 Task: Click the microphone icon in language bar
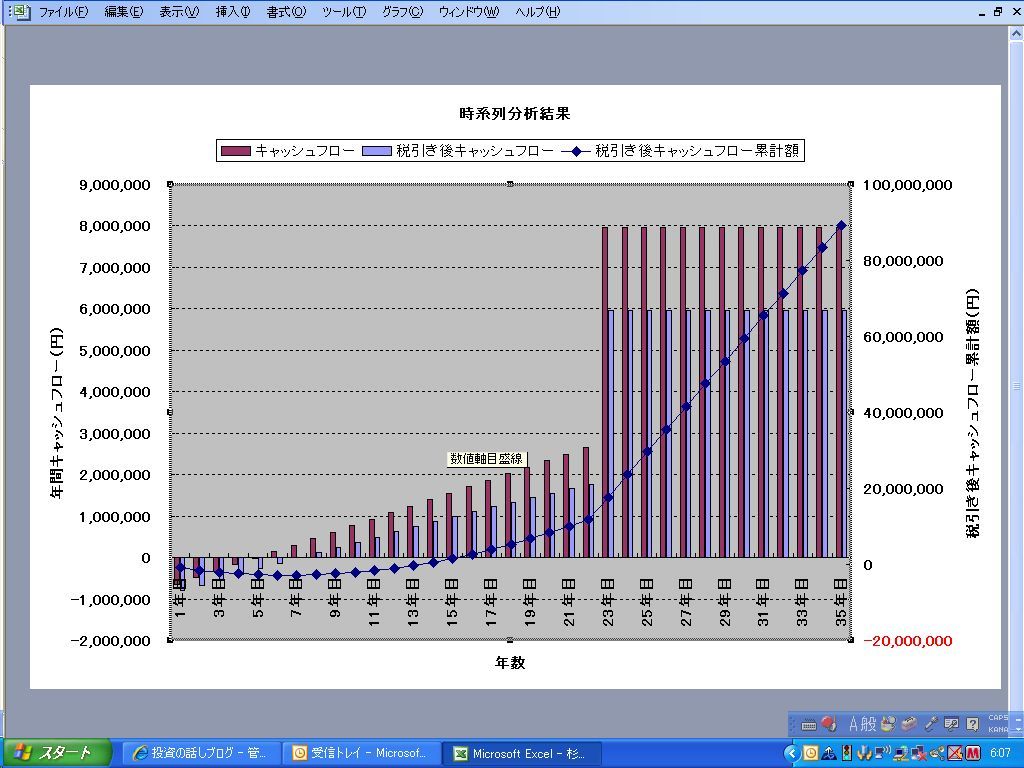coord(930,723)
